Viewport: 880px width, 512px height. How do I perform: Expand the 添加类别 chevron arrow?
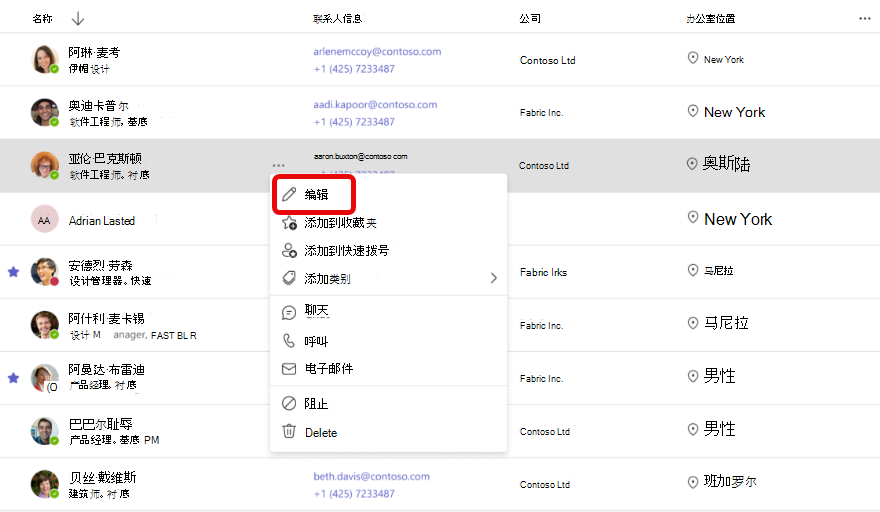click(x=493, y=278)
